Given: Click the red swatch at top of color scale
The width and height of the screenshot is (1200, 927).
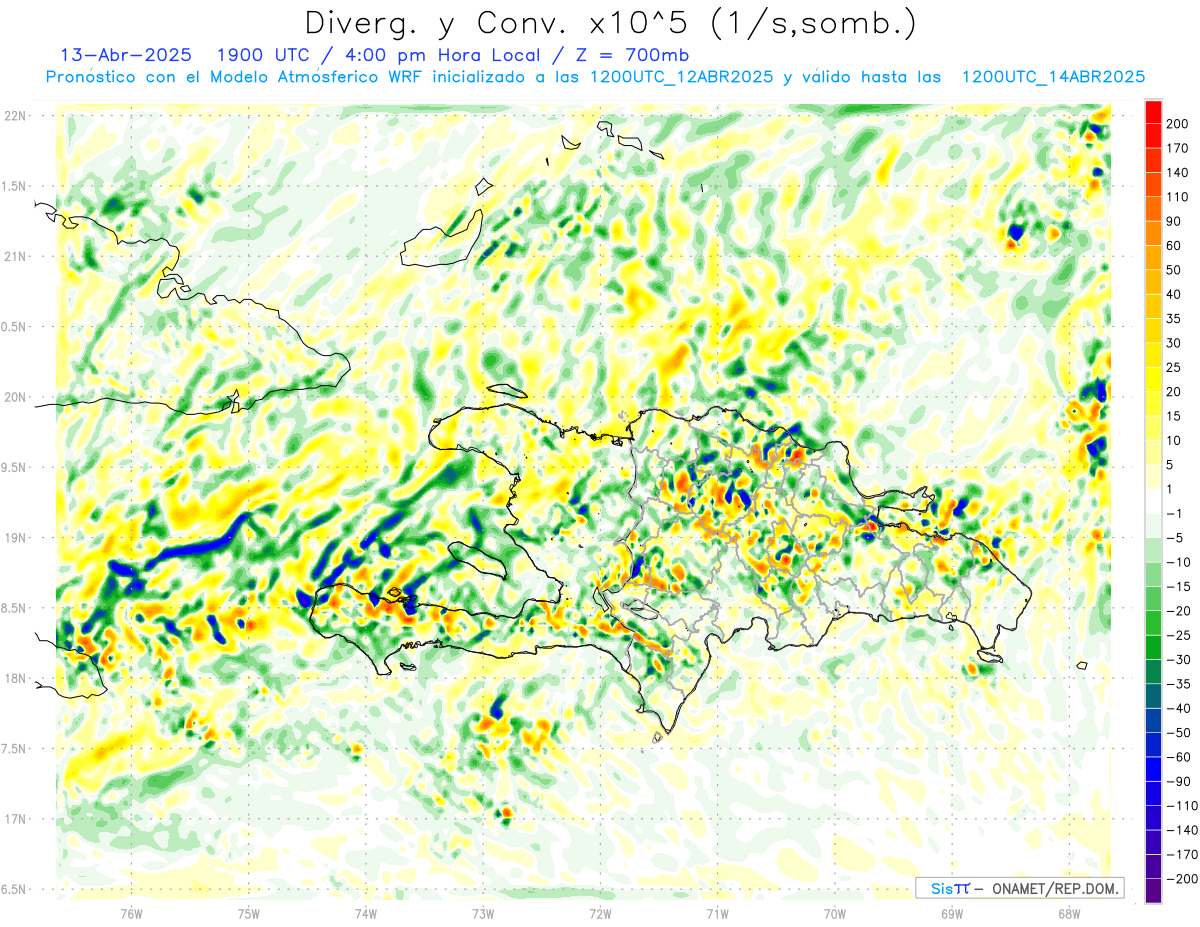Looking at the screenshot, I should coord(1153,111).
